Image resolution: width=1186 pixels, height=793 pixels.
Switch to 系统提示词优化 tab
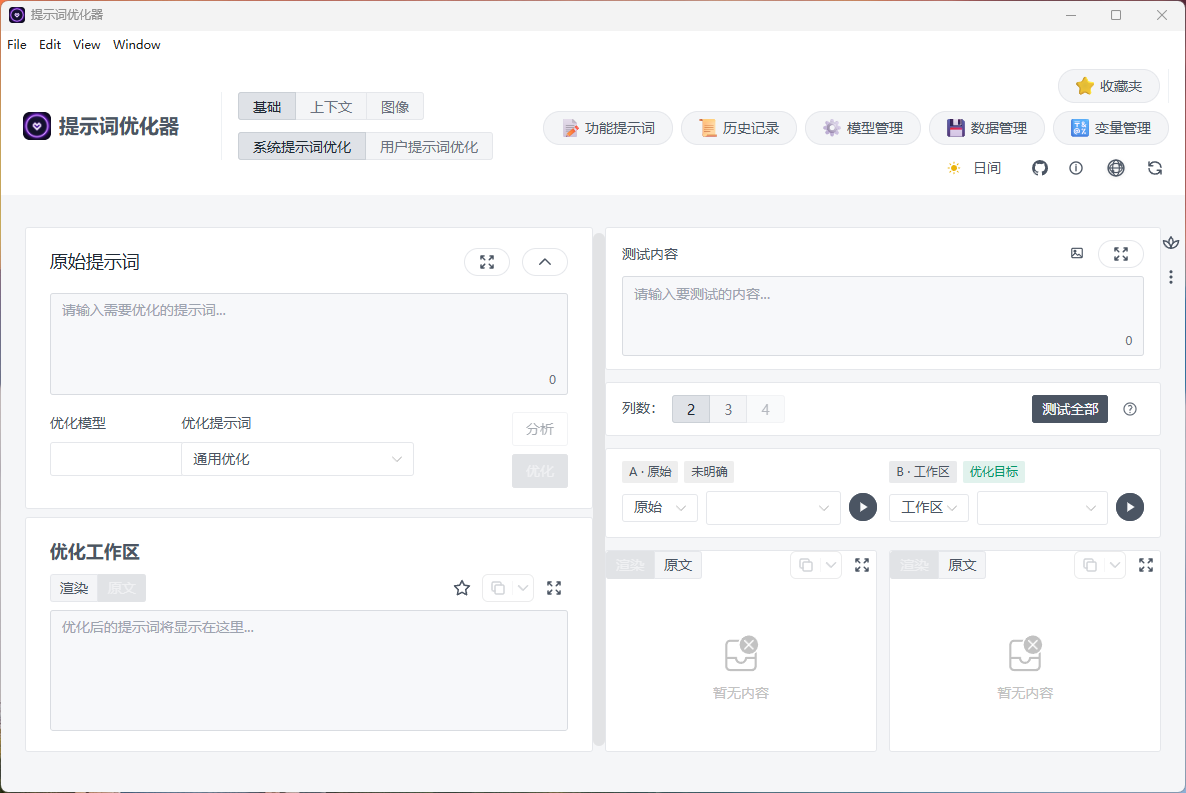tap(302, 147)
